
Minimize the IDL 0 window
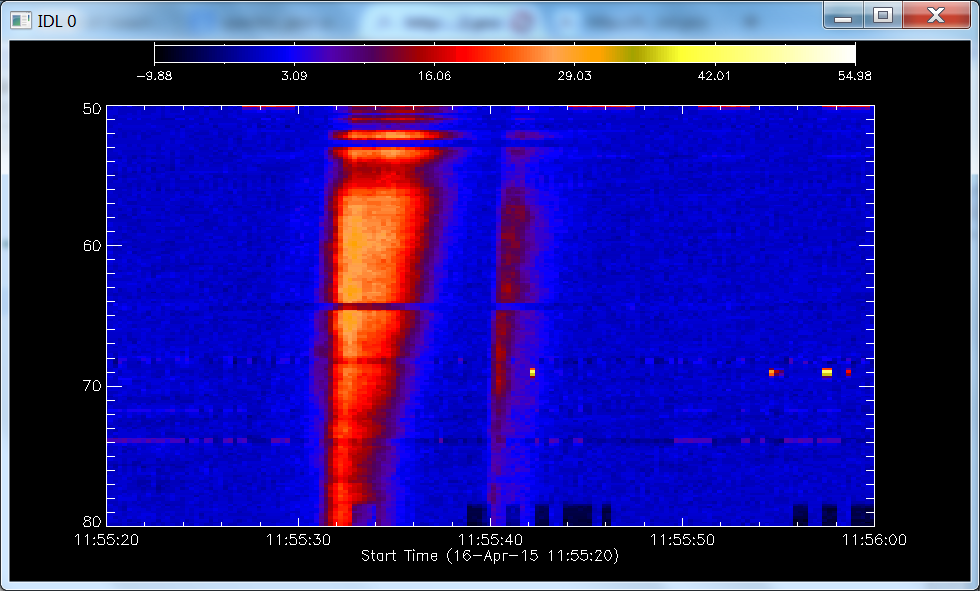pyautogui.click(x=843, y=15)
